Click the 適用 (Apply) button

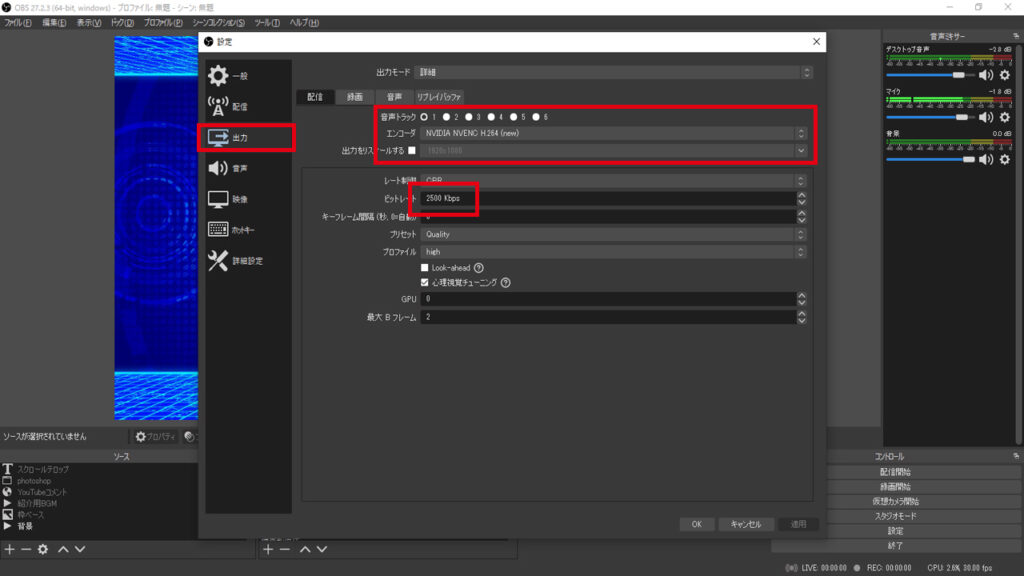pos(798,523)
